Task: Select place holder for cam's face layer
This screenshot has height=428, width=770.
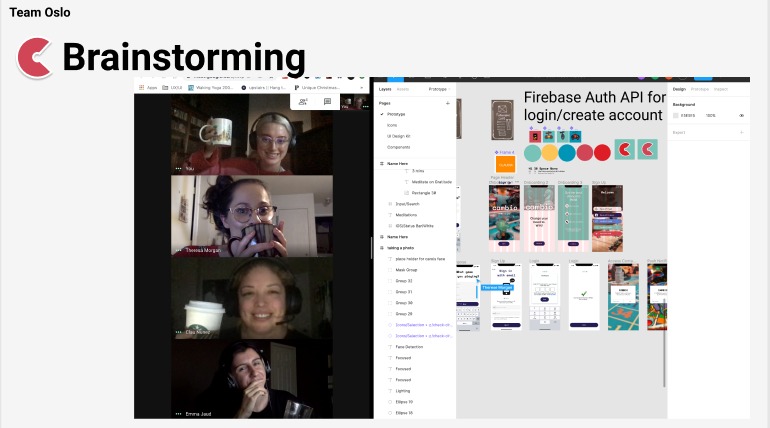Action: 420,259
